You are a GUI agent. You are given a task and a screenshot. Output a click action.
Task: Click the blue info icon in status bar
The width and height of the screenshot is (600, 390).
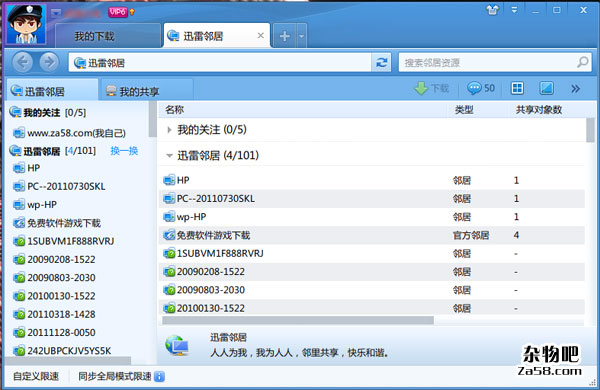(160, 377)
